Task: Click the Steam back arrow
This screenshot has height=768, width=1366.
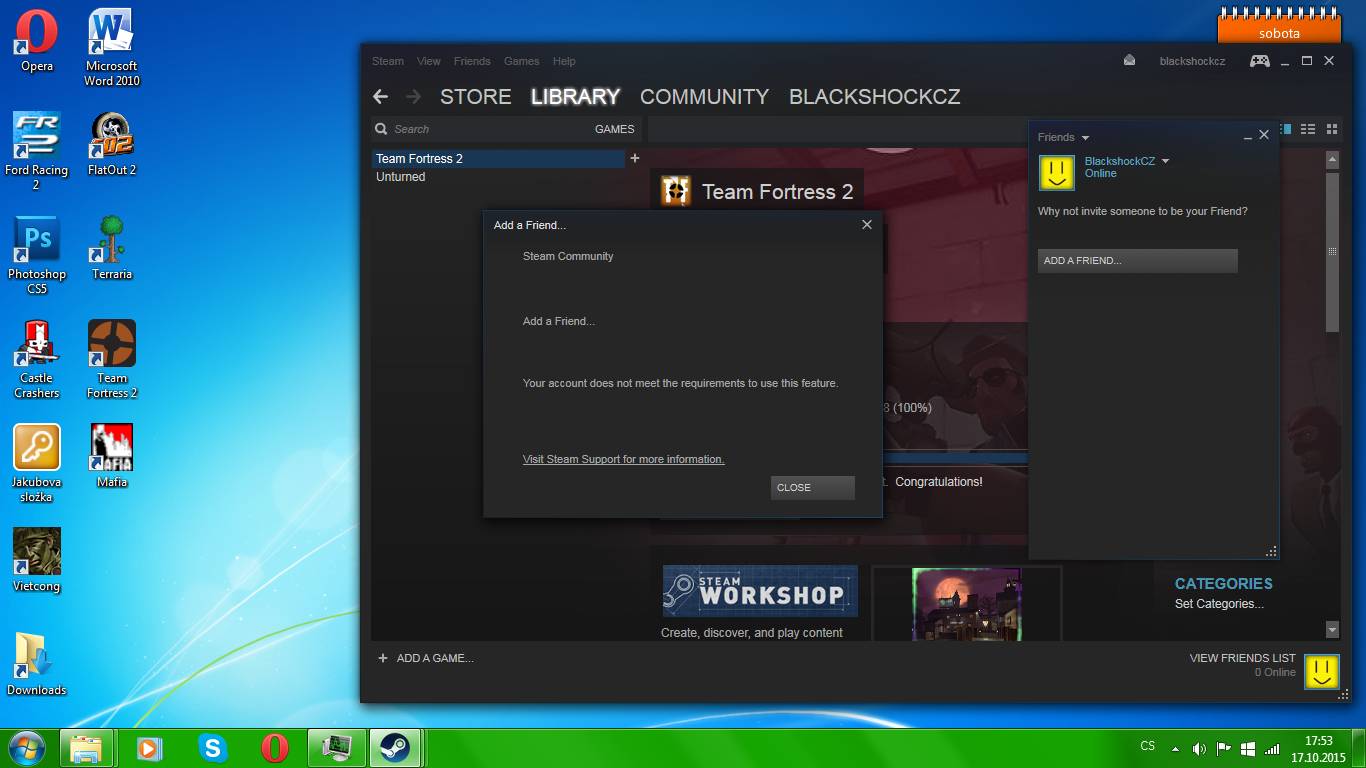Action: click(380, 97)
